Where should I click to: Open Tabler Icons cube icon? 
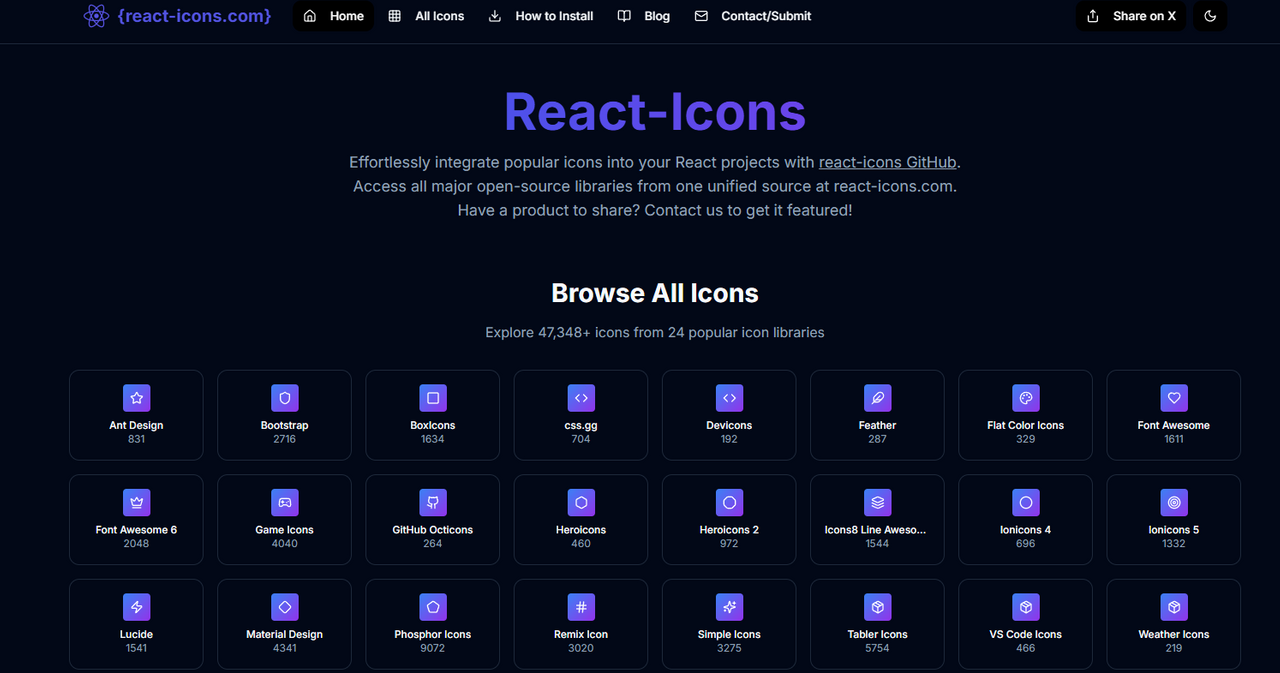point(877,607)
